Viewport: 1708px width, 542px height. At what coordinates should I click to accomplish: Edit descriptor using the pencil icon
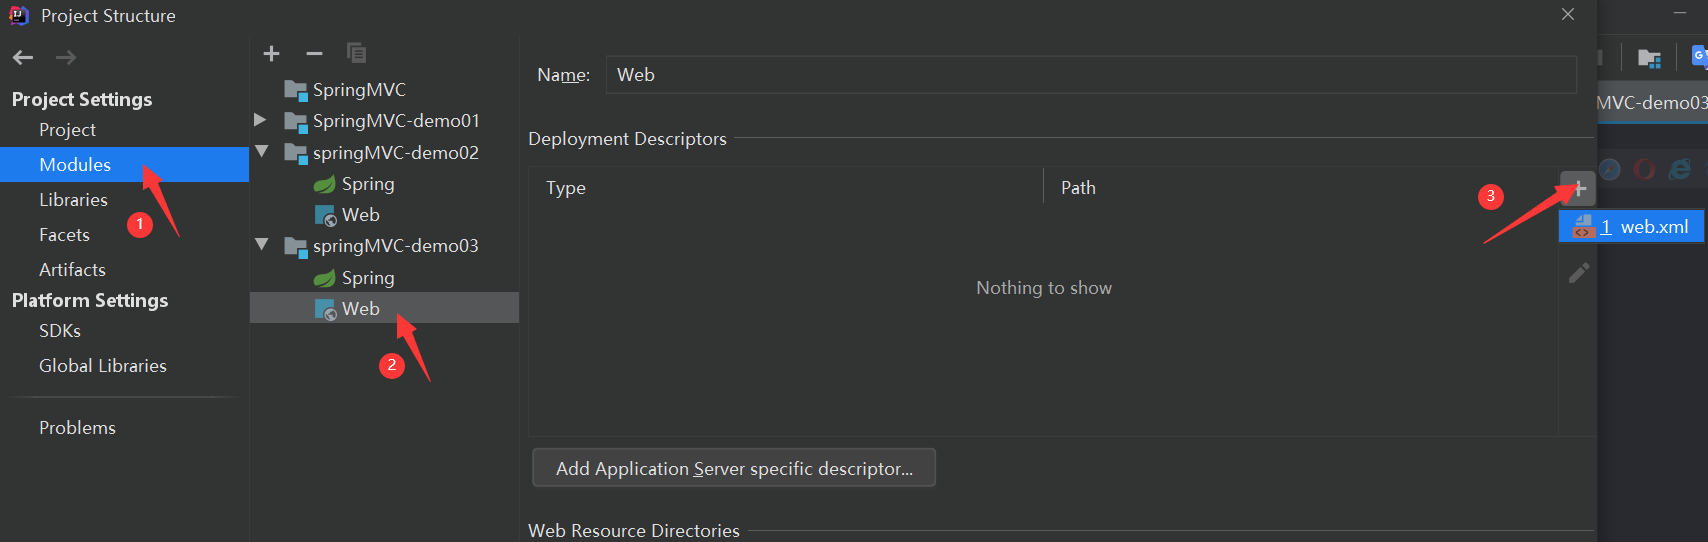1579,273
